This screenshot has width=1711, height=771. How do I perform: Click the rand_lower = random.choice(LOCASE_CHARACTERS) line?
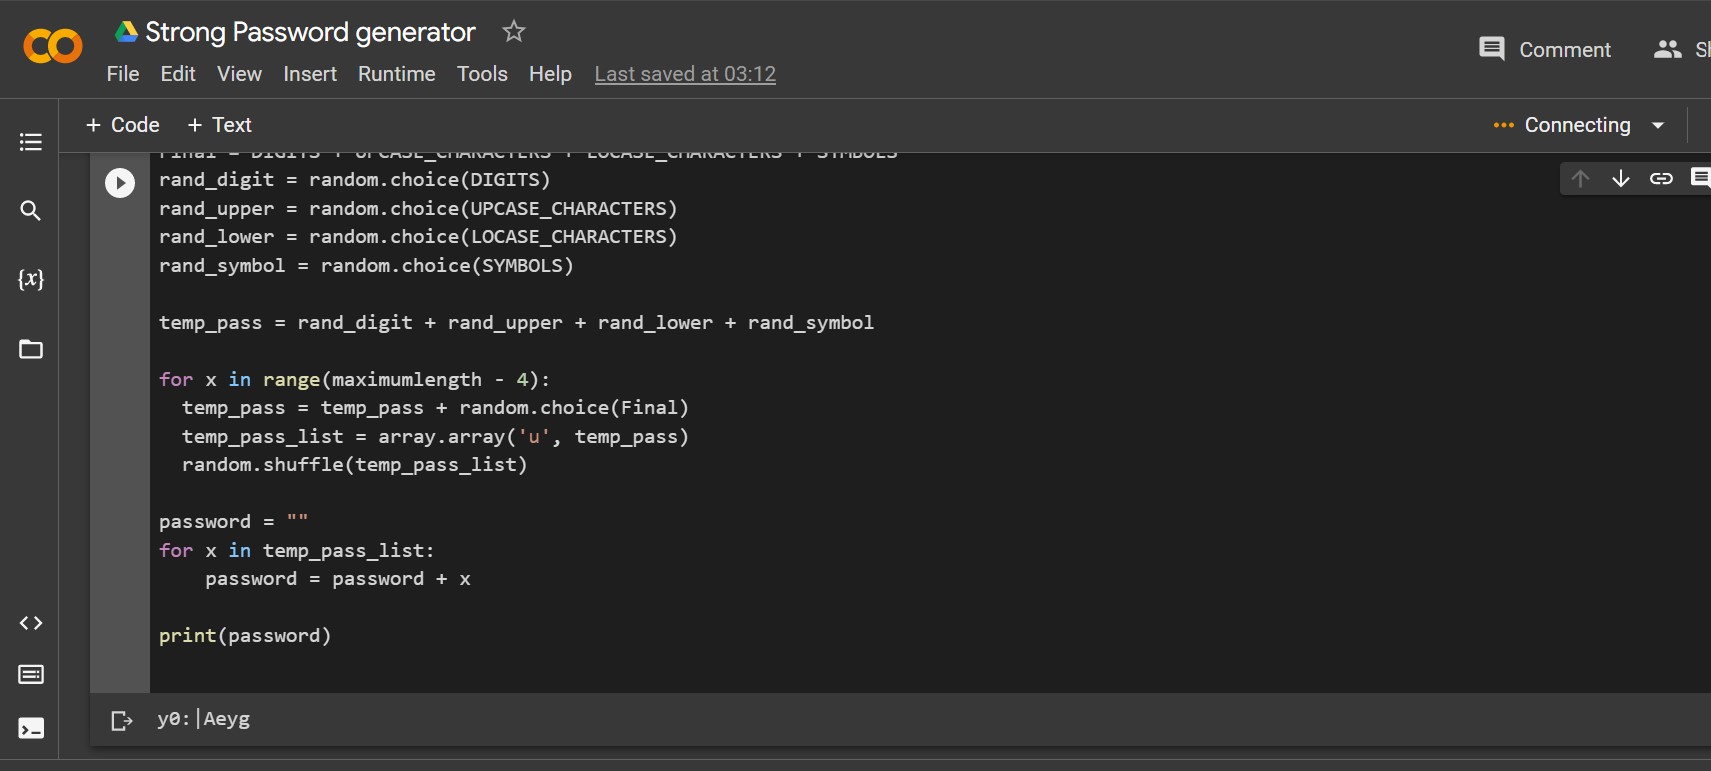pyautogui.click(x=418, y=237)
